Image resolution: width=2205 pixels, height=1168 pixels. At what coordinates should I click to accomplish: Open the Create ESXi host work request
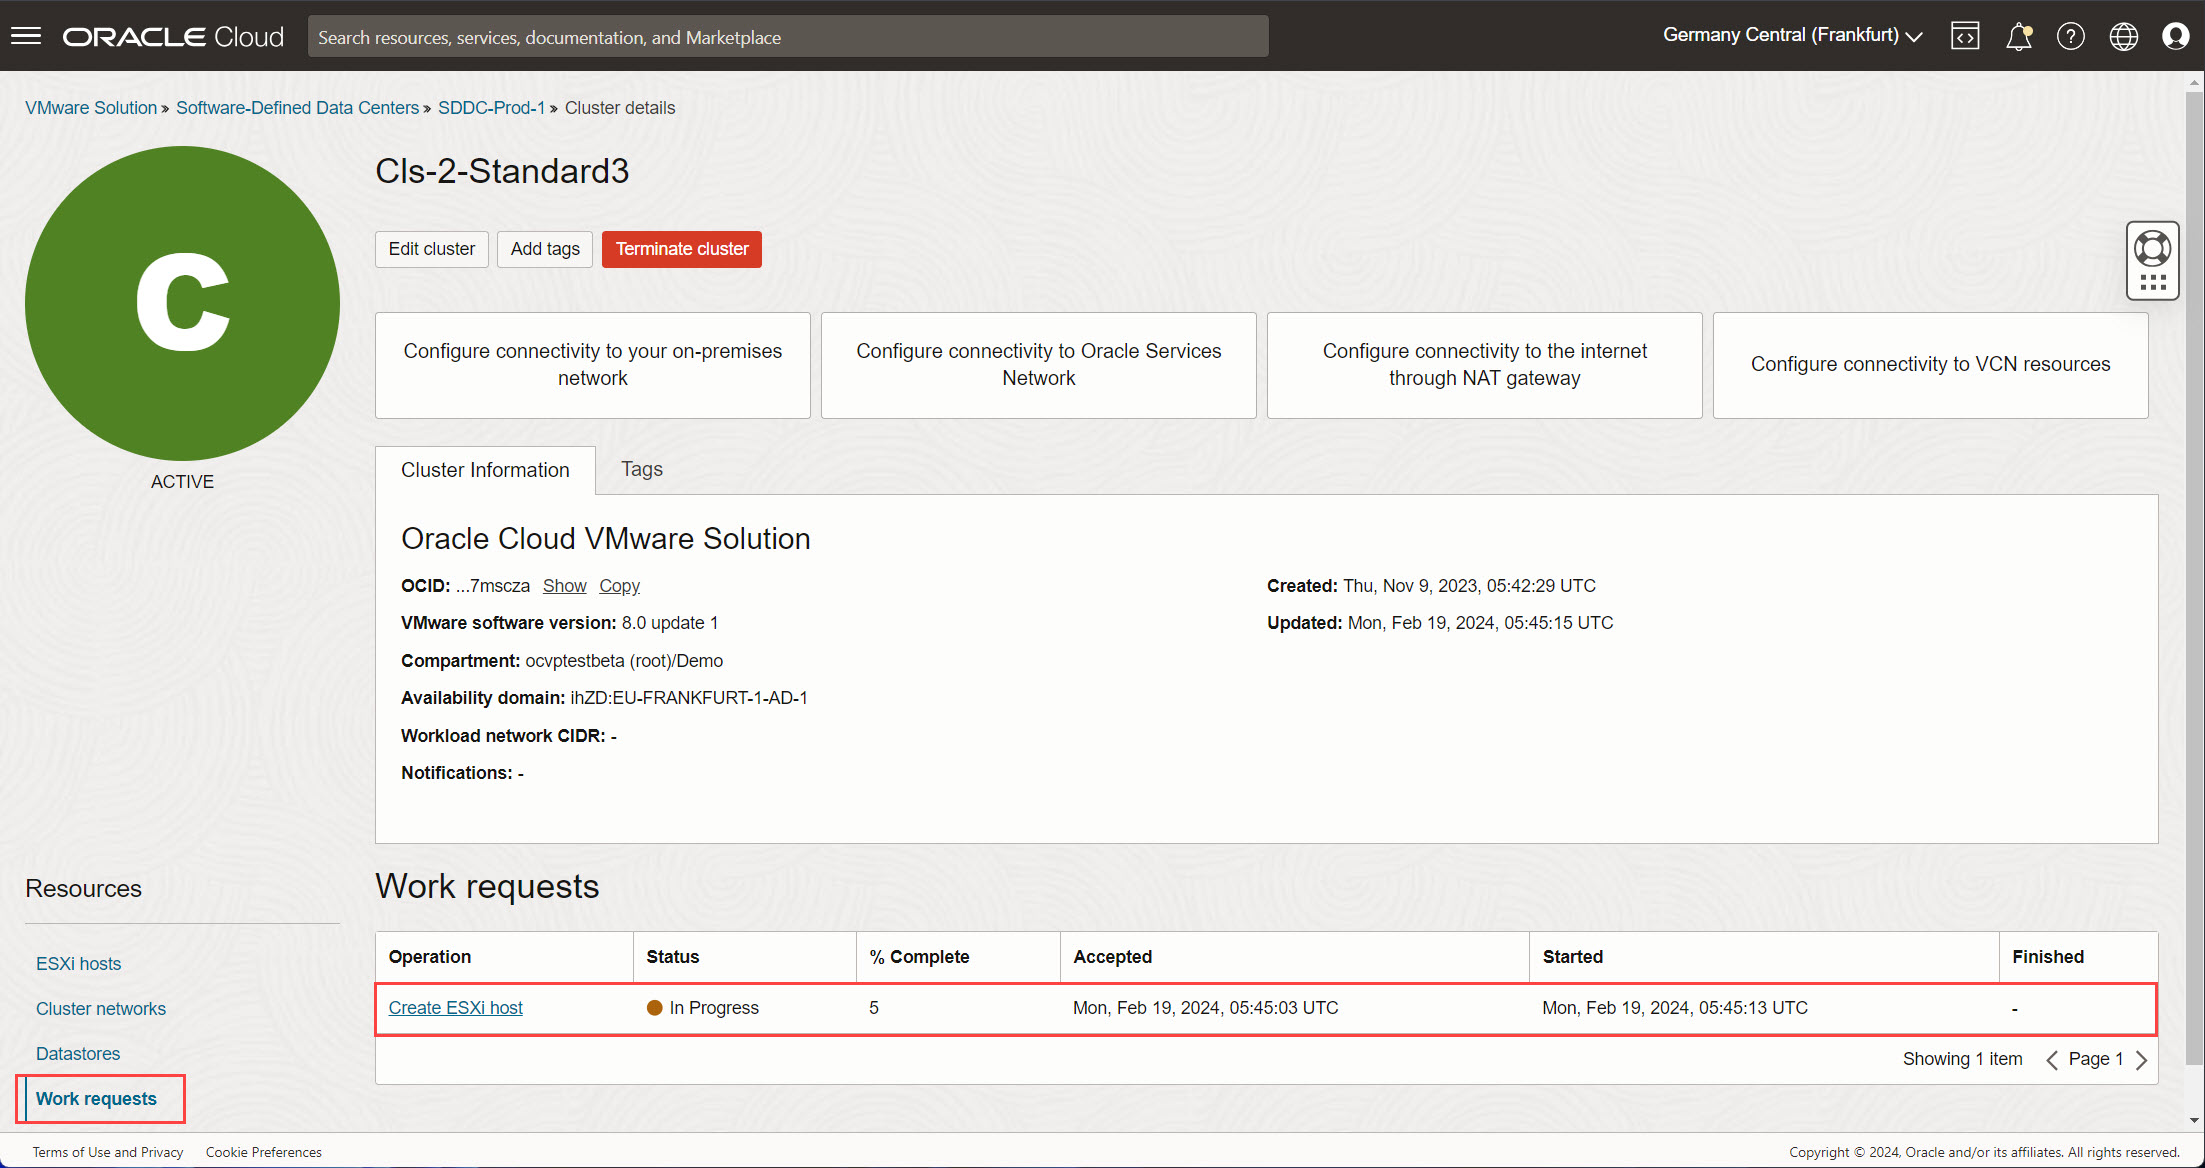[x=455, y=1008]
